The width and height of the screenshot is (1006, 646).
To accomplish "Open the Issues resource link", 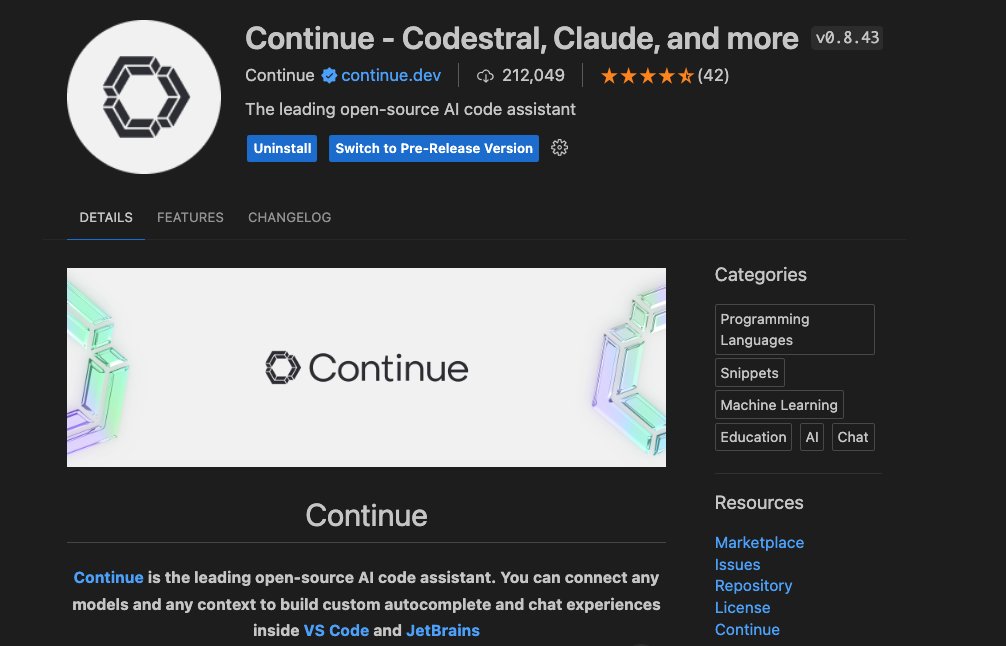I will pyautogui.click(x=737, y=565).
